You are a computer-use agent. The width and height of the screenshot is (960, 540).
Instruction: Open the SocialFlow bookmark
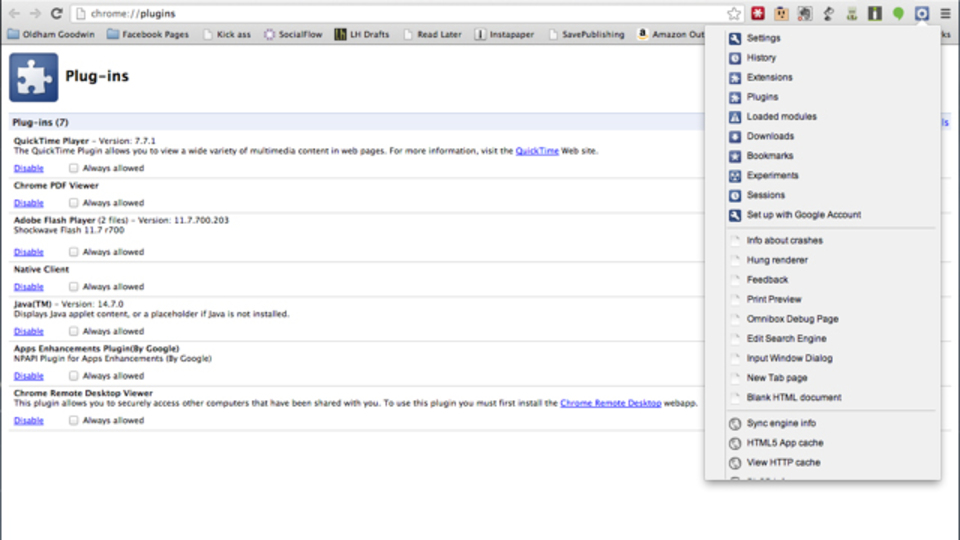point(293,34)
